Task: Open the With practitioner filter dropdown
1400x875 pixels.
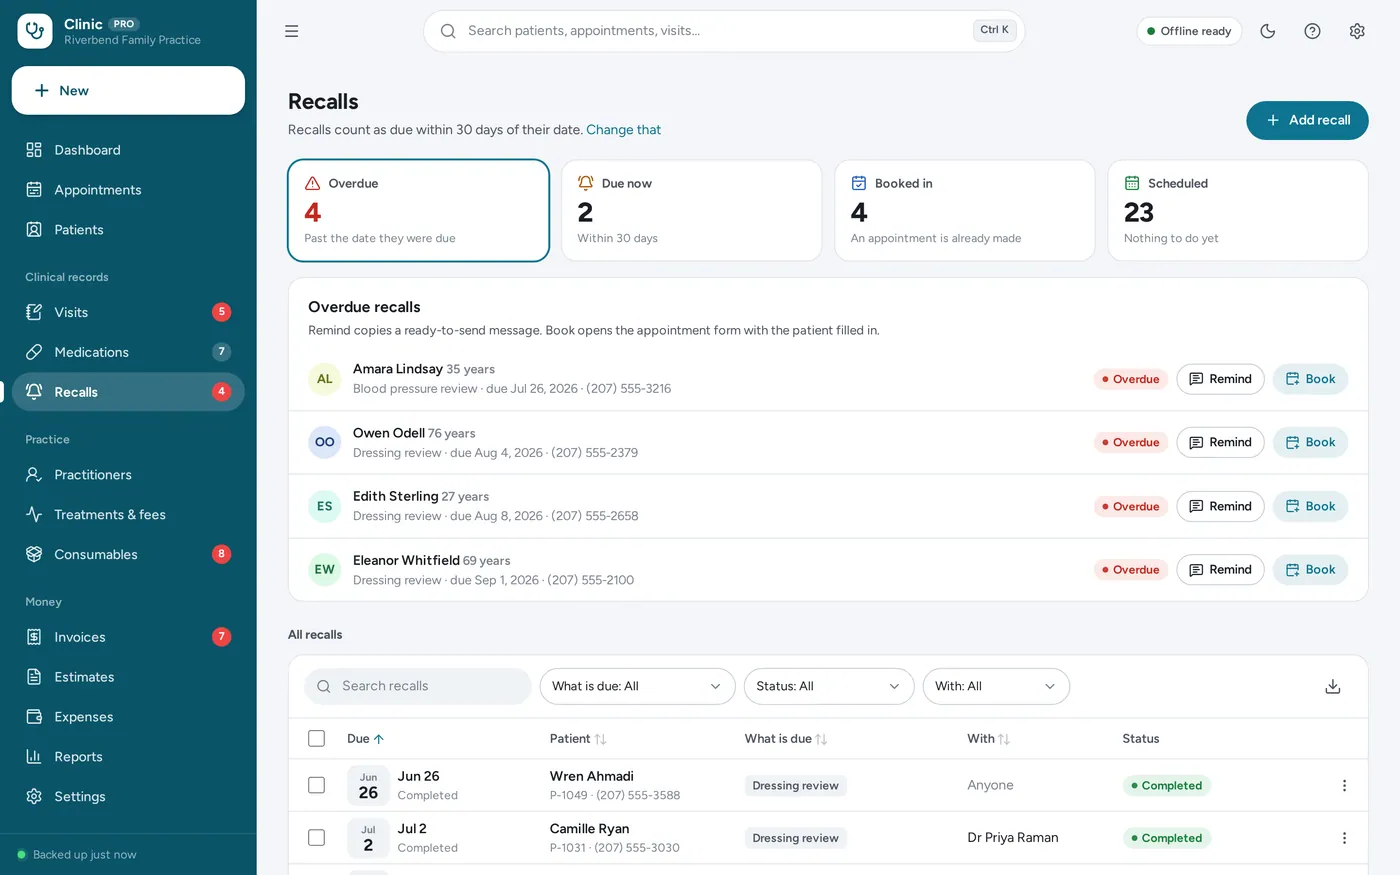Action: [996, 686]
